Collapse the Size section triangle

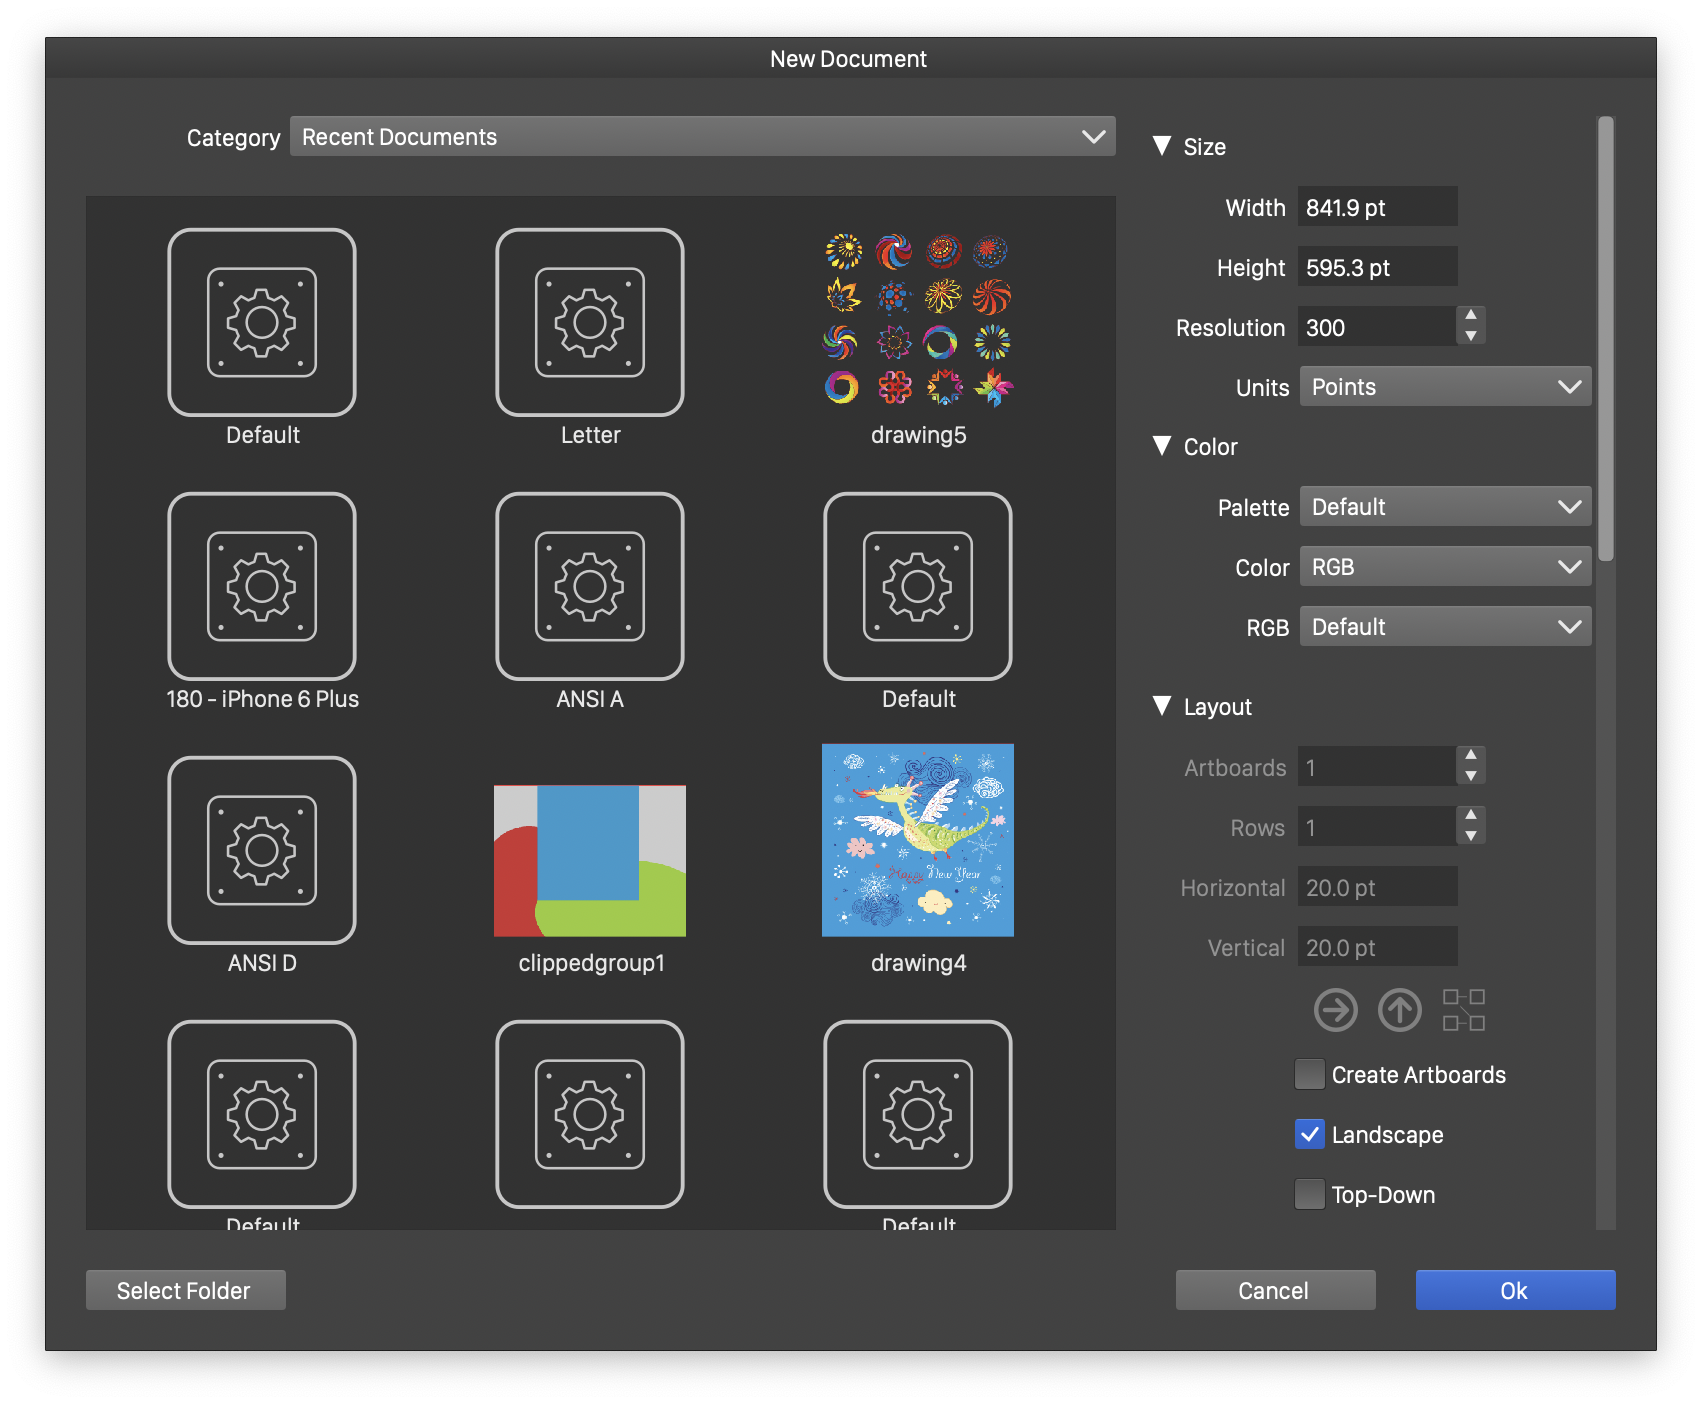tap(1162, 147)
